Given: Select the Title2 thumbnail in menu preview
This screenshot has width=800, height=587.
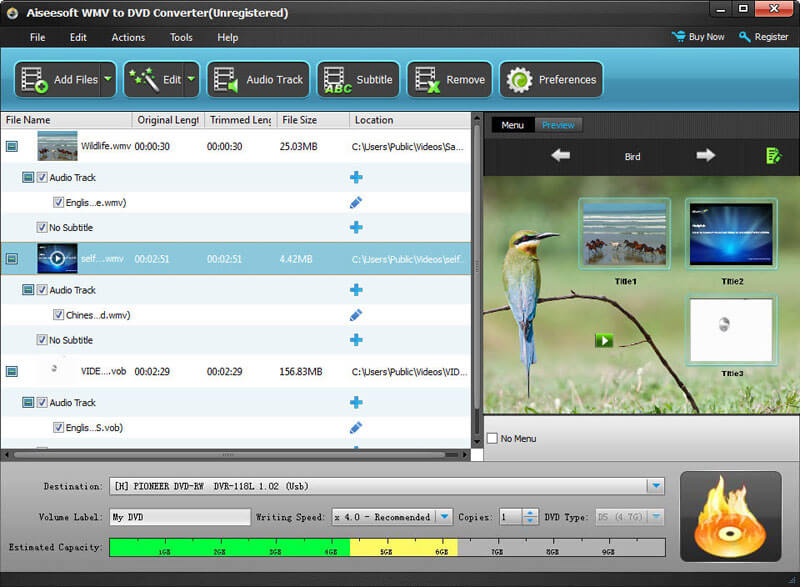Looking at the screenshot, I should tap(731, 233).
